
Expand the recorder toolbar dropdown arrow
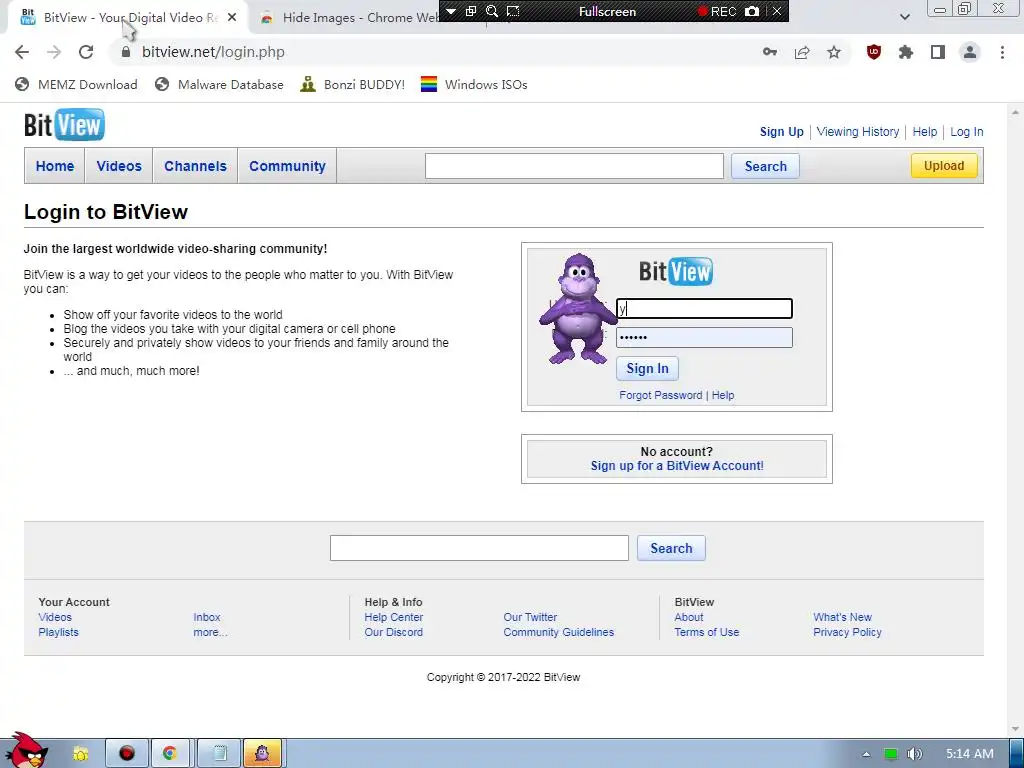451,11
